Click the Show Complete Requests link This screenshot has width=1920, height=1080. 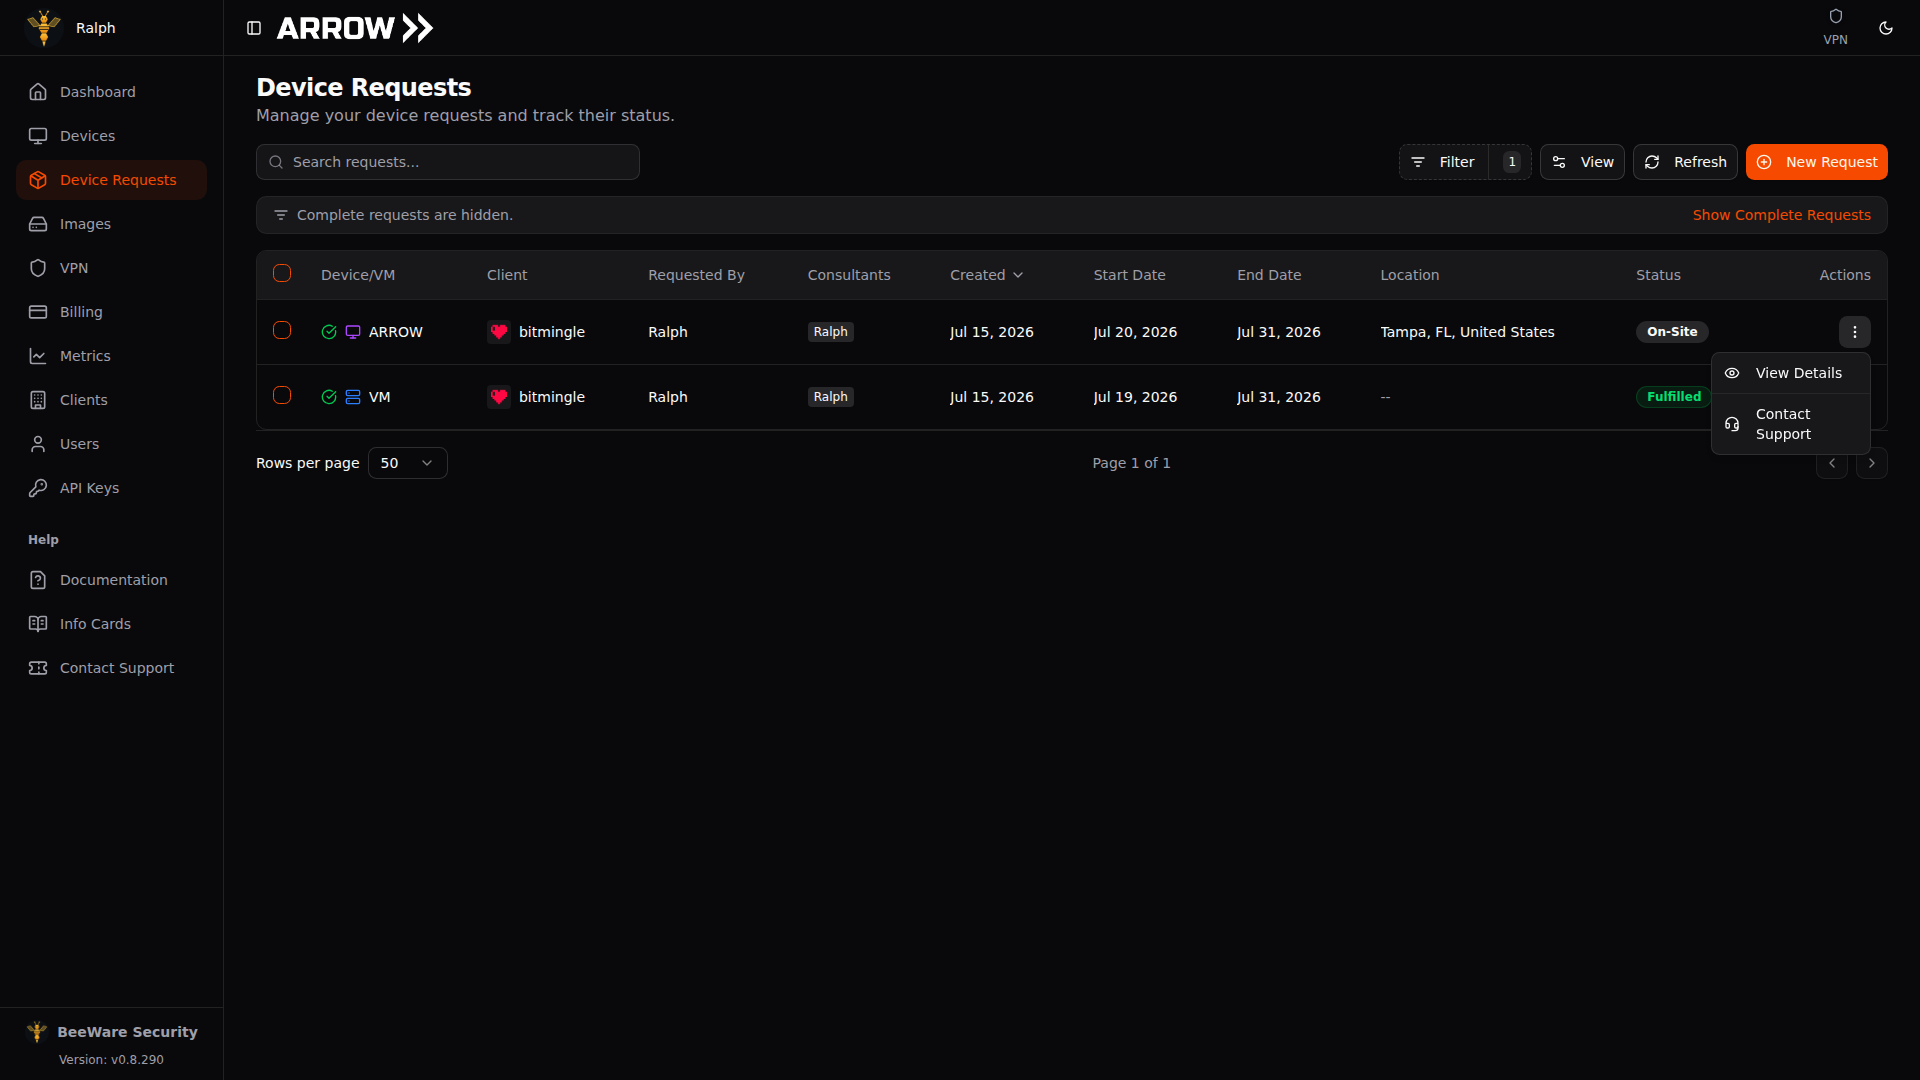pos(1781,215)
